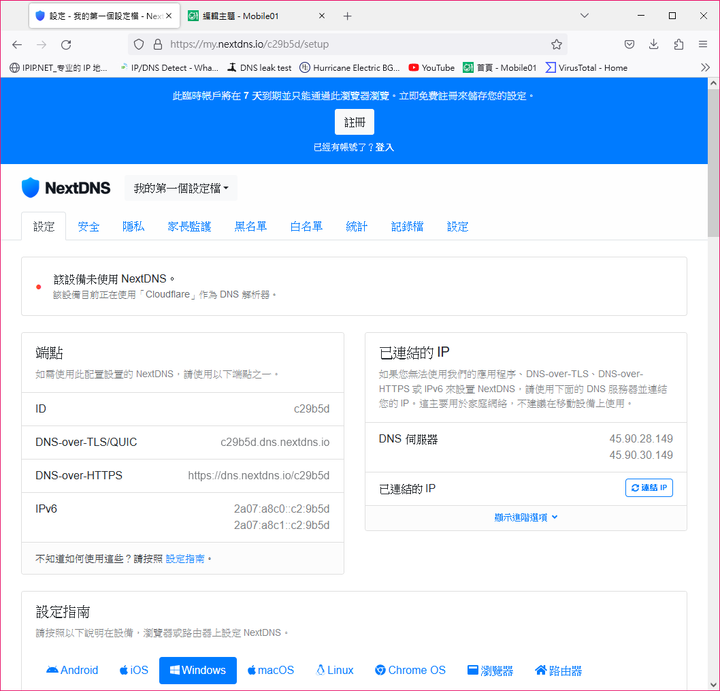Viewport: 720px width, 691px height.
Task: Open a new tab with plus button
Action: (x=347, y=16)
